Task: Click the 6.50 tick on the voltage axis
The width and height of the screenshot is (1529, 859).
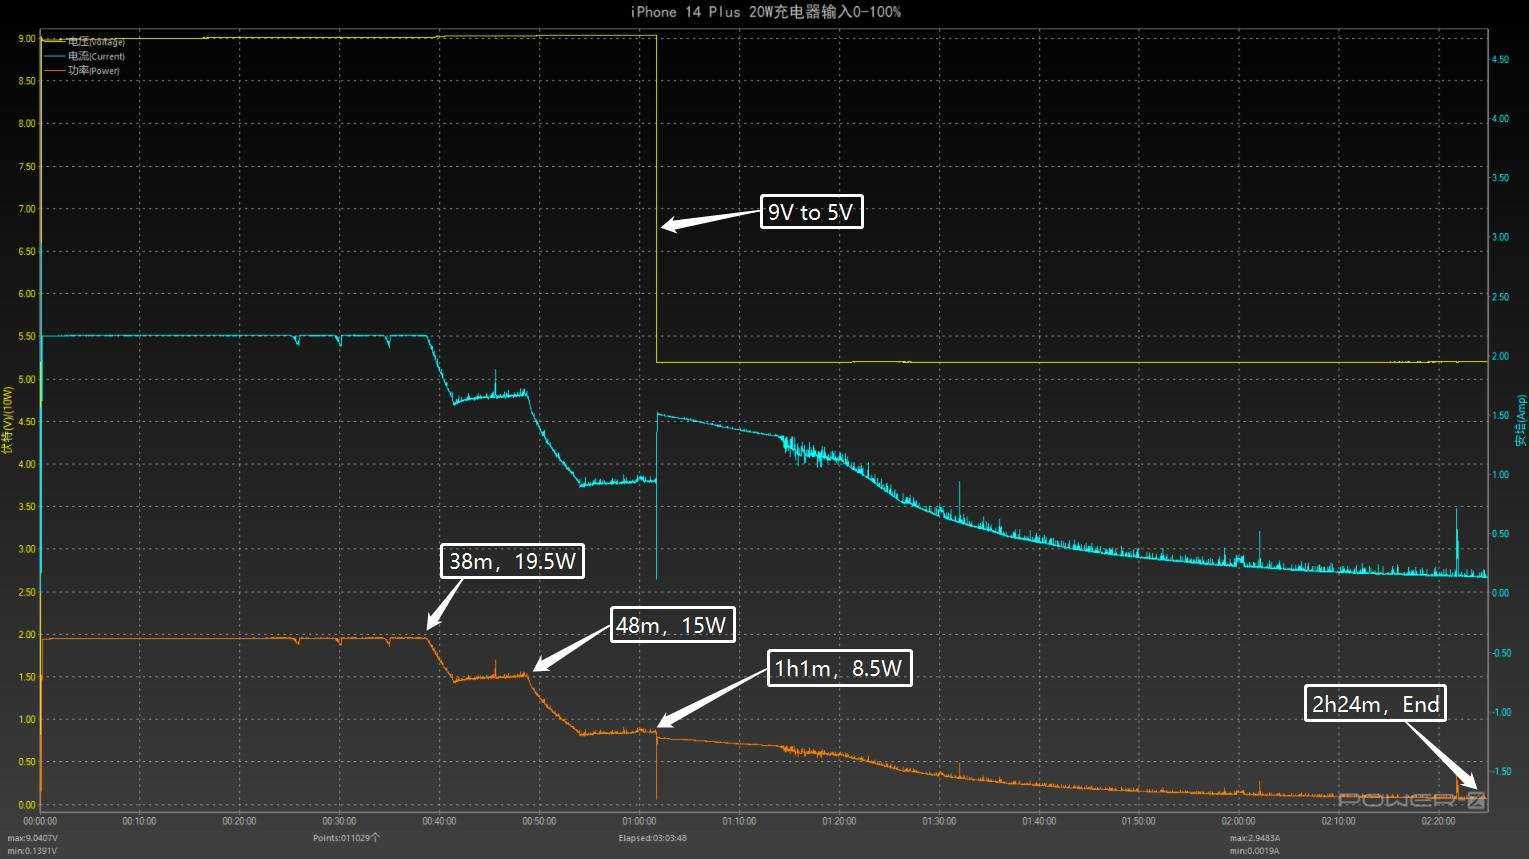Action: click(26, 252)
